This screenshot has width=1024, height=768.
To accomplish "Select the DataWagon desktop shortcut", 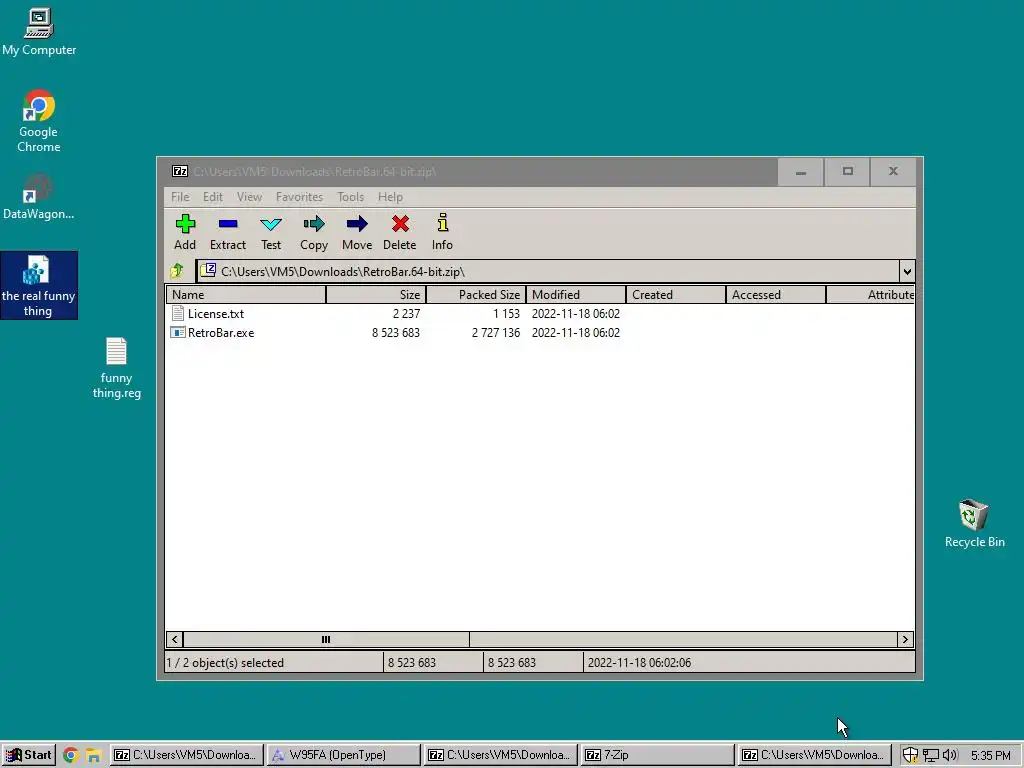I will [x=39, y=197].
